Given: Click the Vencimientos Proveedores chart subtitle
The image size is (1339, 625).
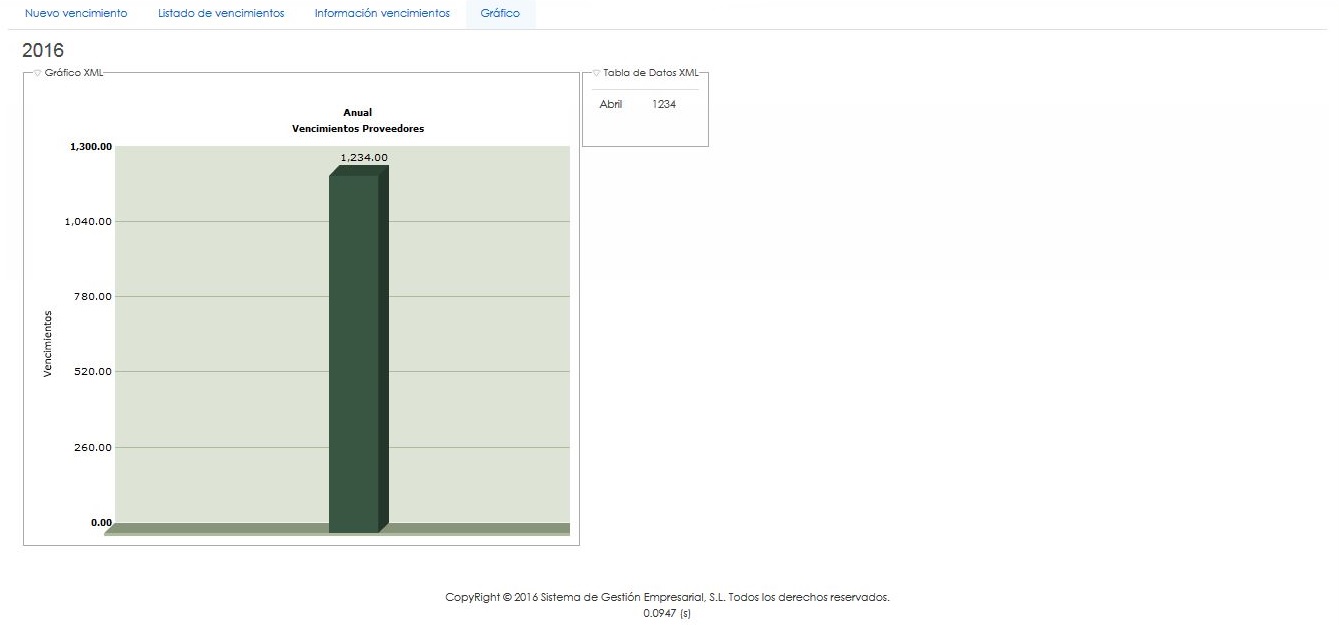Looking at the screenshot, I should [x=358, y=129].
